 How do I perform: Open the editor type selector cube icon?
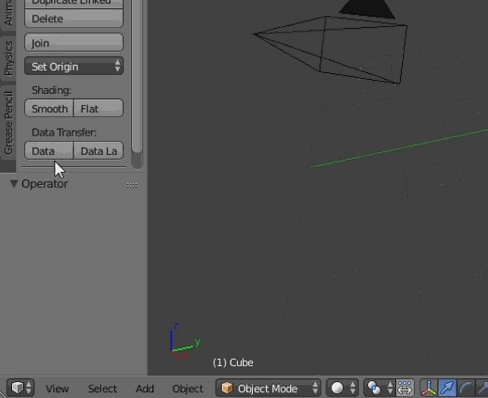pyautogui.click(x=20, y=388)
